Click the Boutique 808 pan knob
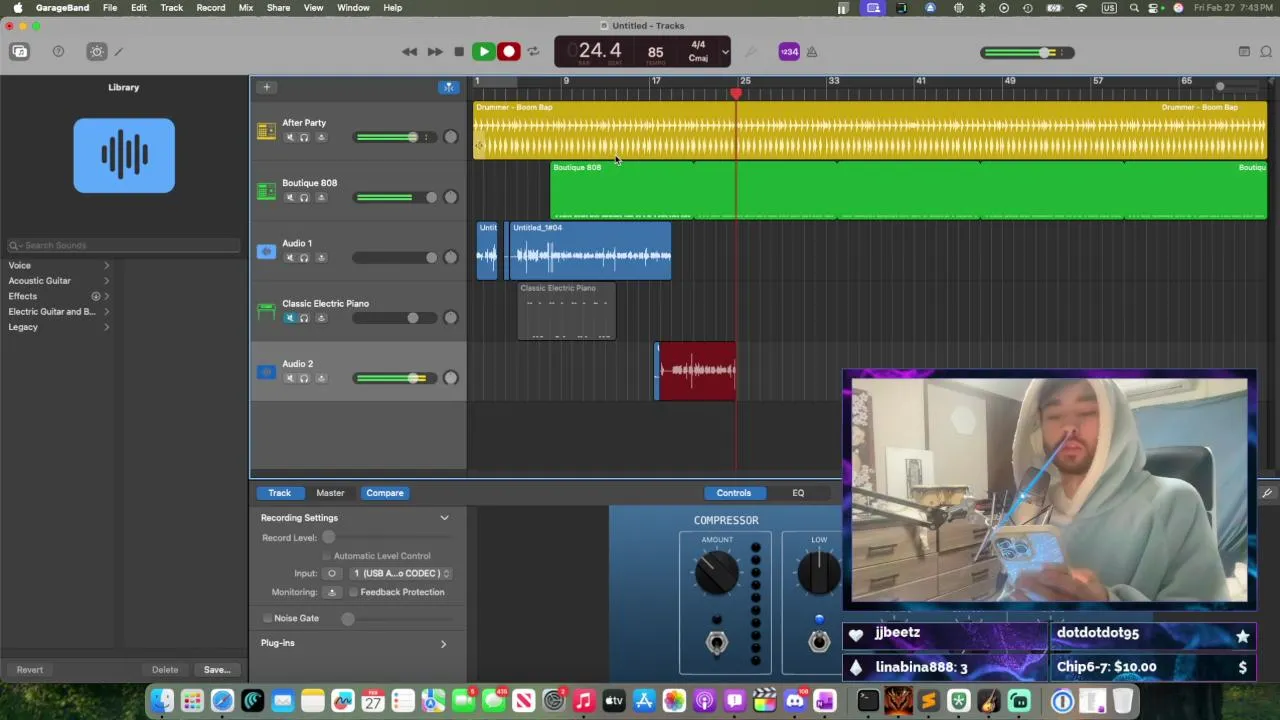 pos(451,197)
